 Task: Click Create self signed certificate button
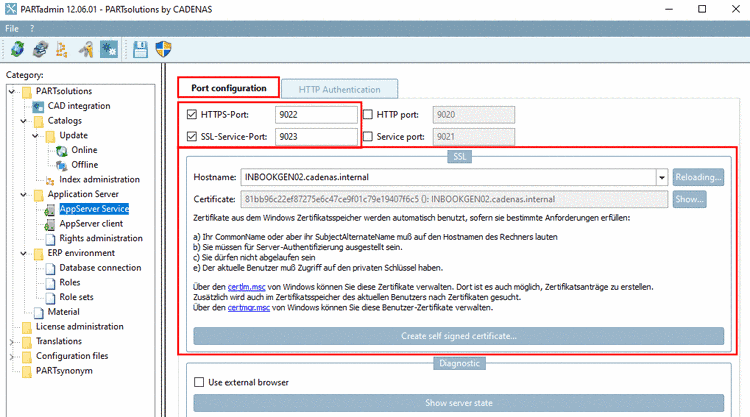459,336
